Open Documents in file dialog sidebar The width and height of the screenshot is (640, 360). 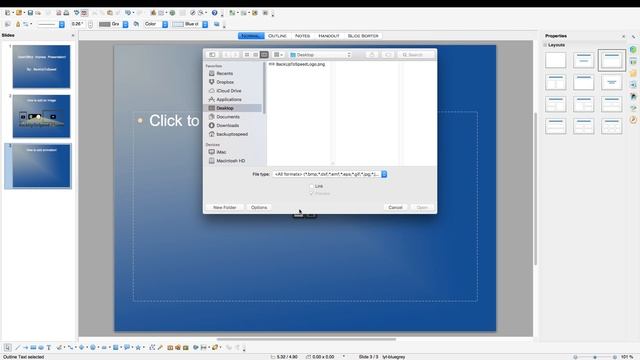(x=228, y=117)
